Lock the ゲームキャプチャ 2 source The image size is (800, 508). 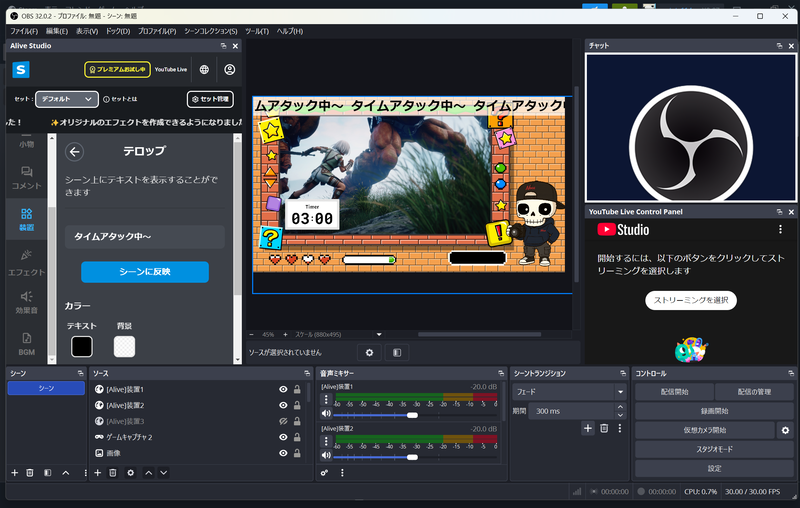[297, 437]
